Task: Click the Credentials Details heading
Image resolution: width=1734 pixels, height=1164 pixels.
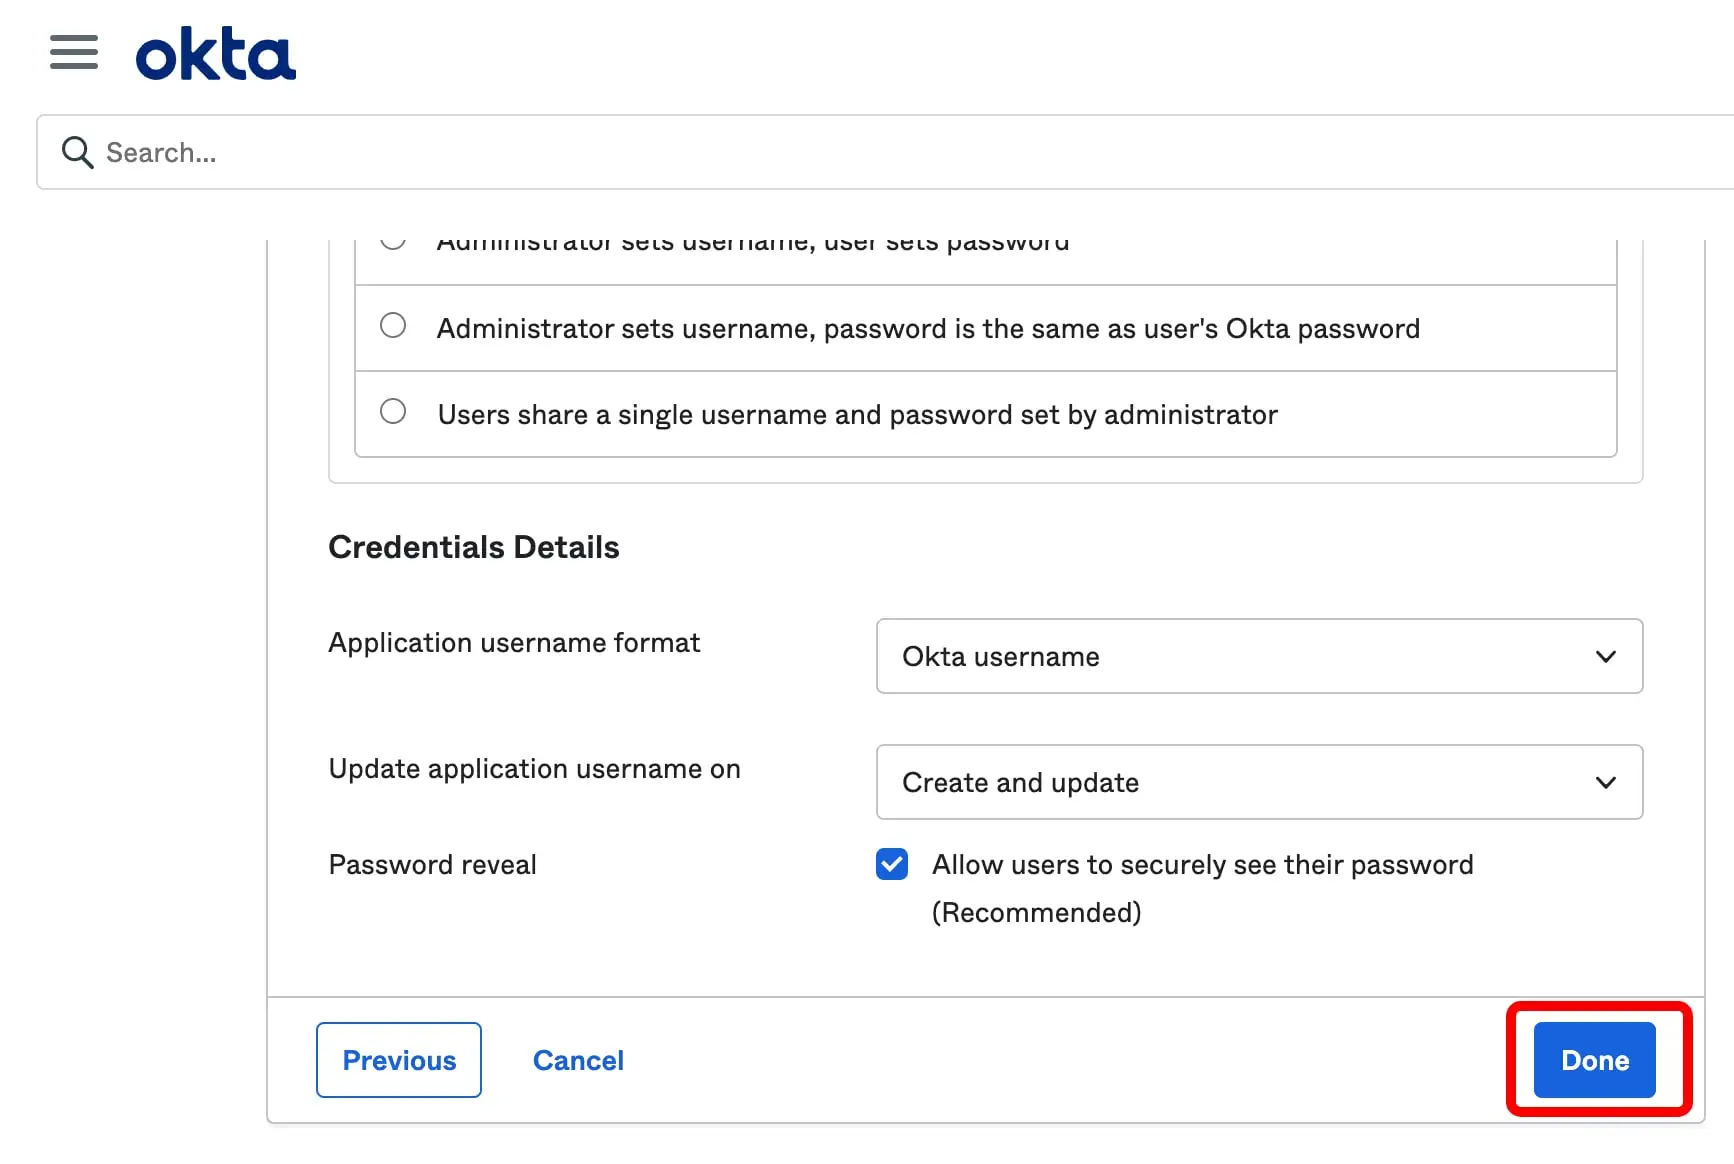Action: tap(474, 547)
